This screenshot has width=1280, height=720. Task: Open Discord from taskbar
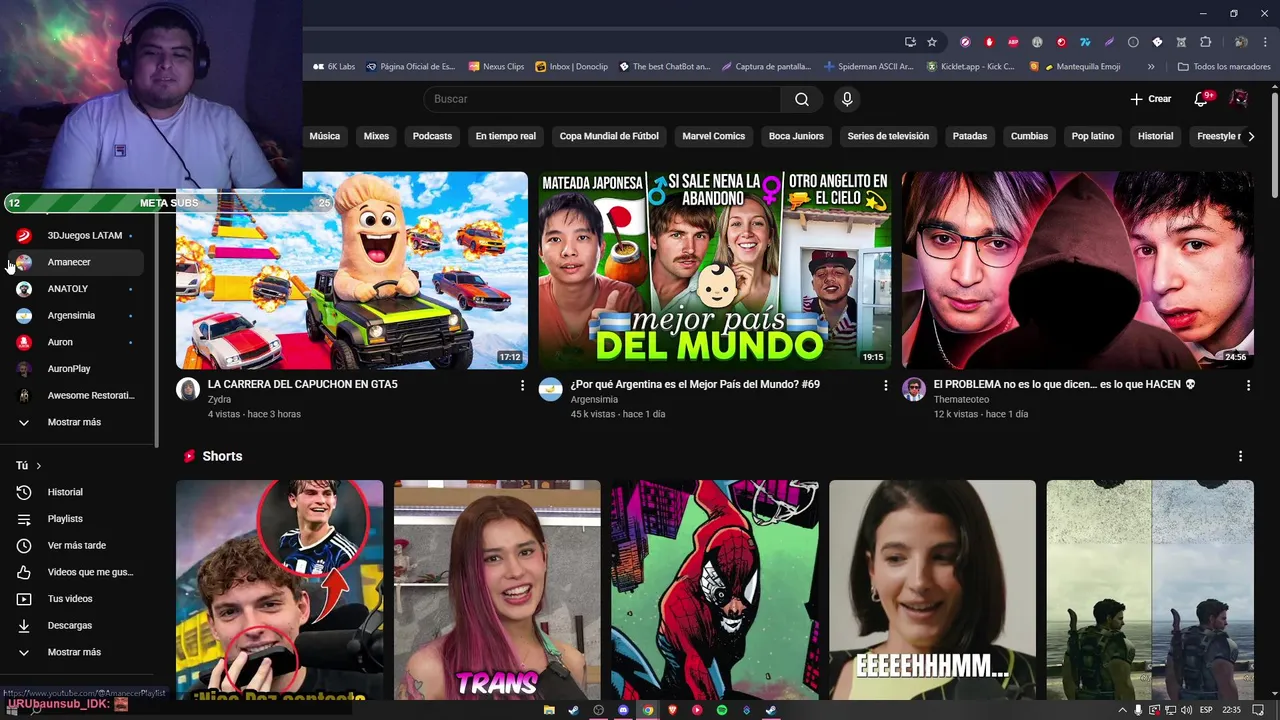click(x=623, y=710)
